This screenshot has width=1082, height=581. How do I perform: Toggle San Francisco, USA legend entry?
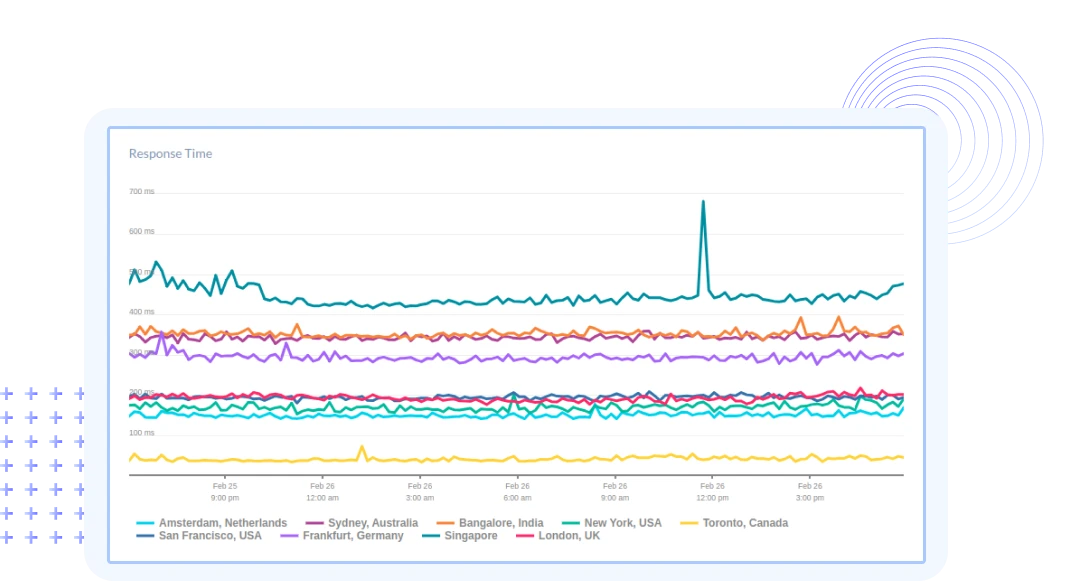(199, 535)
